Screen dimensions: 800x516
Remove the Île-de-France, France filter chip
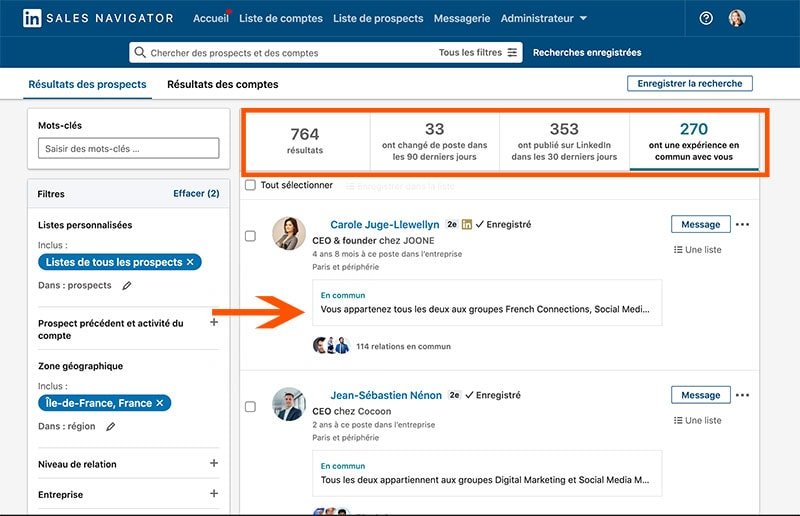click(x=160, y=403)
